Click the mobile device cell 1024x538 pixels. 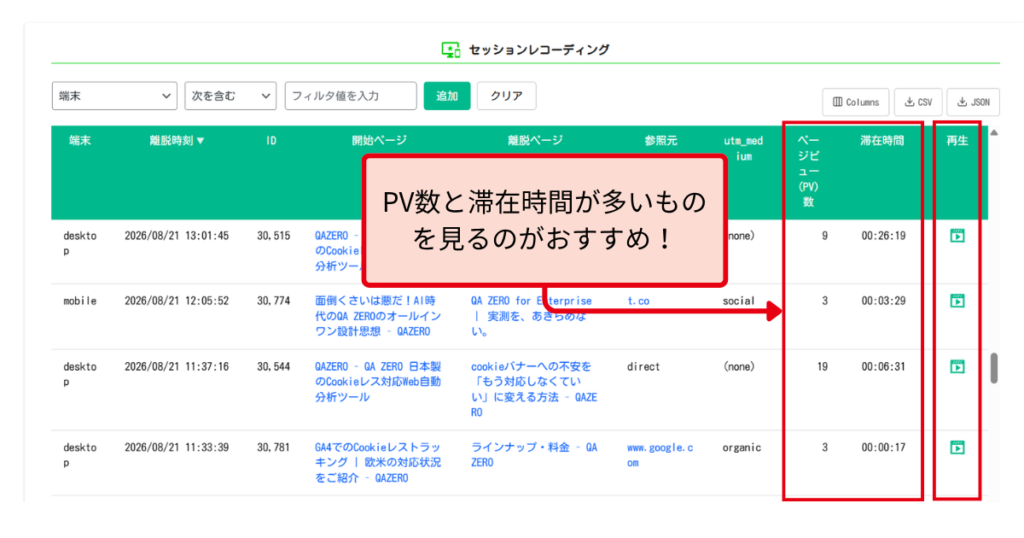[80, 301]
